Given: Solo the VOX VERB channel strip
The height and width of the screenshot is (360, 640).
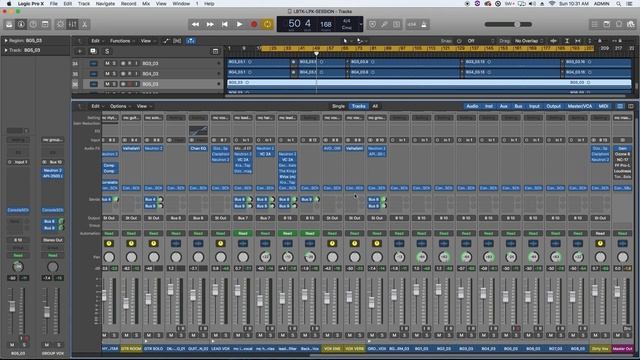Looking at the screenshot, I should click(x=360, y=335).
